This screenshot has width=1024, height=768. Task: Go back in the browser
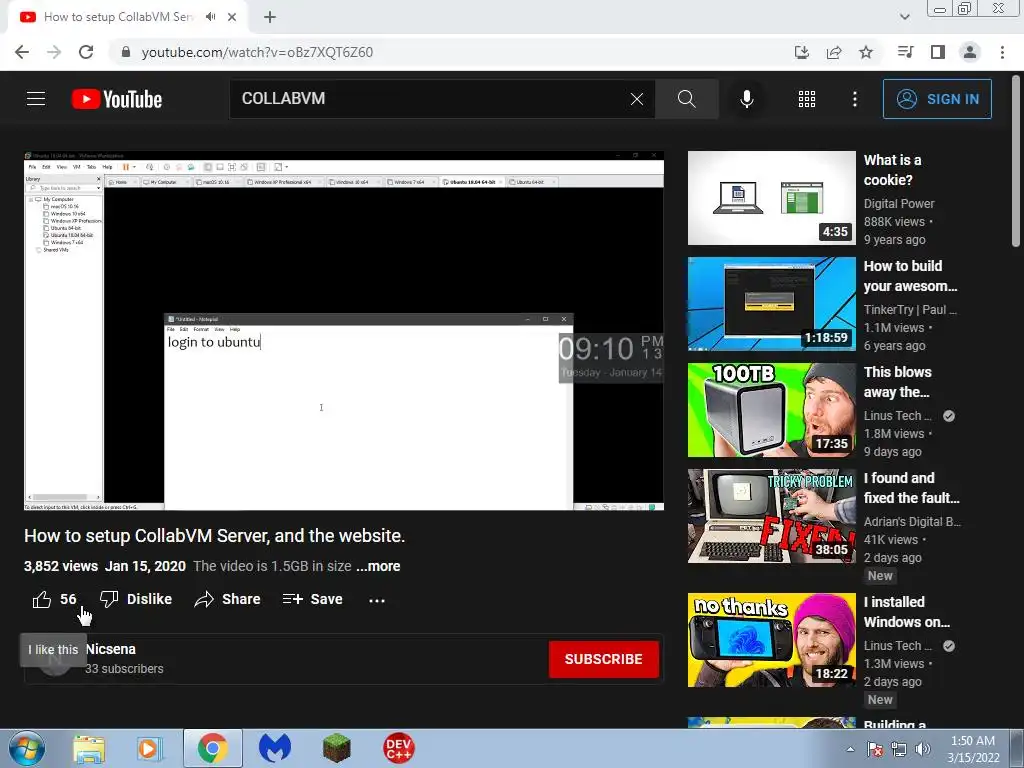point(22,52)
